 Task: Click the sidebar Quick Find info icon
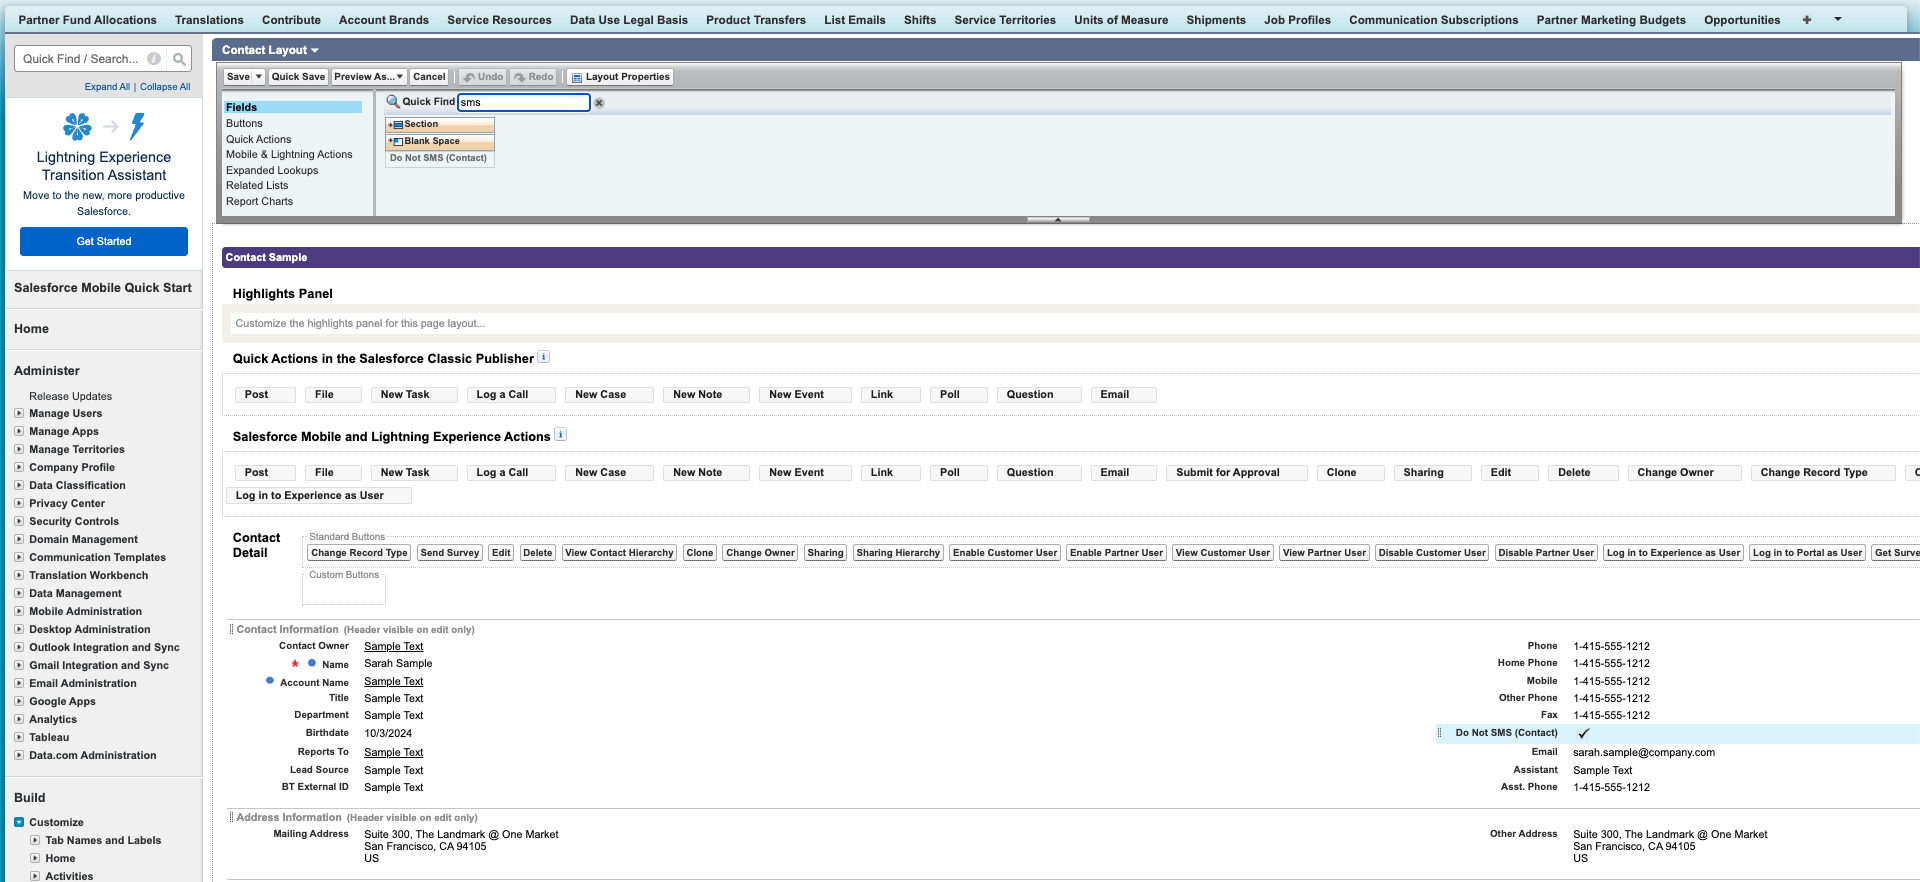coord(153,59)
